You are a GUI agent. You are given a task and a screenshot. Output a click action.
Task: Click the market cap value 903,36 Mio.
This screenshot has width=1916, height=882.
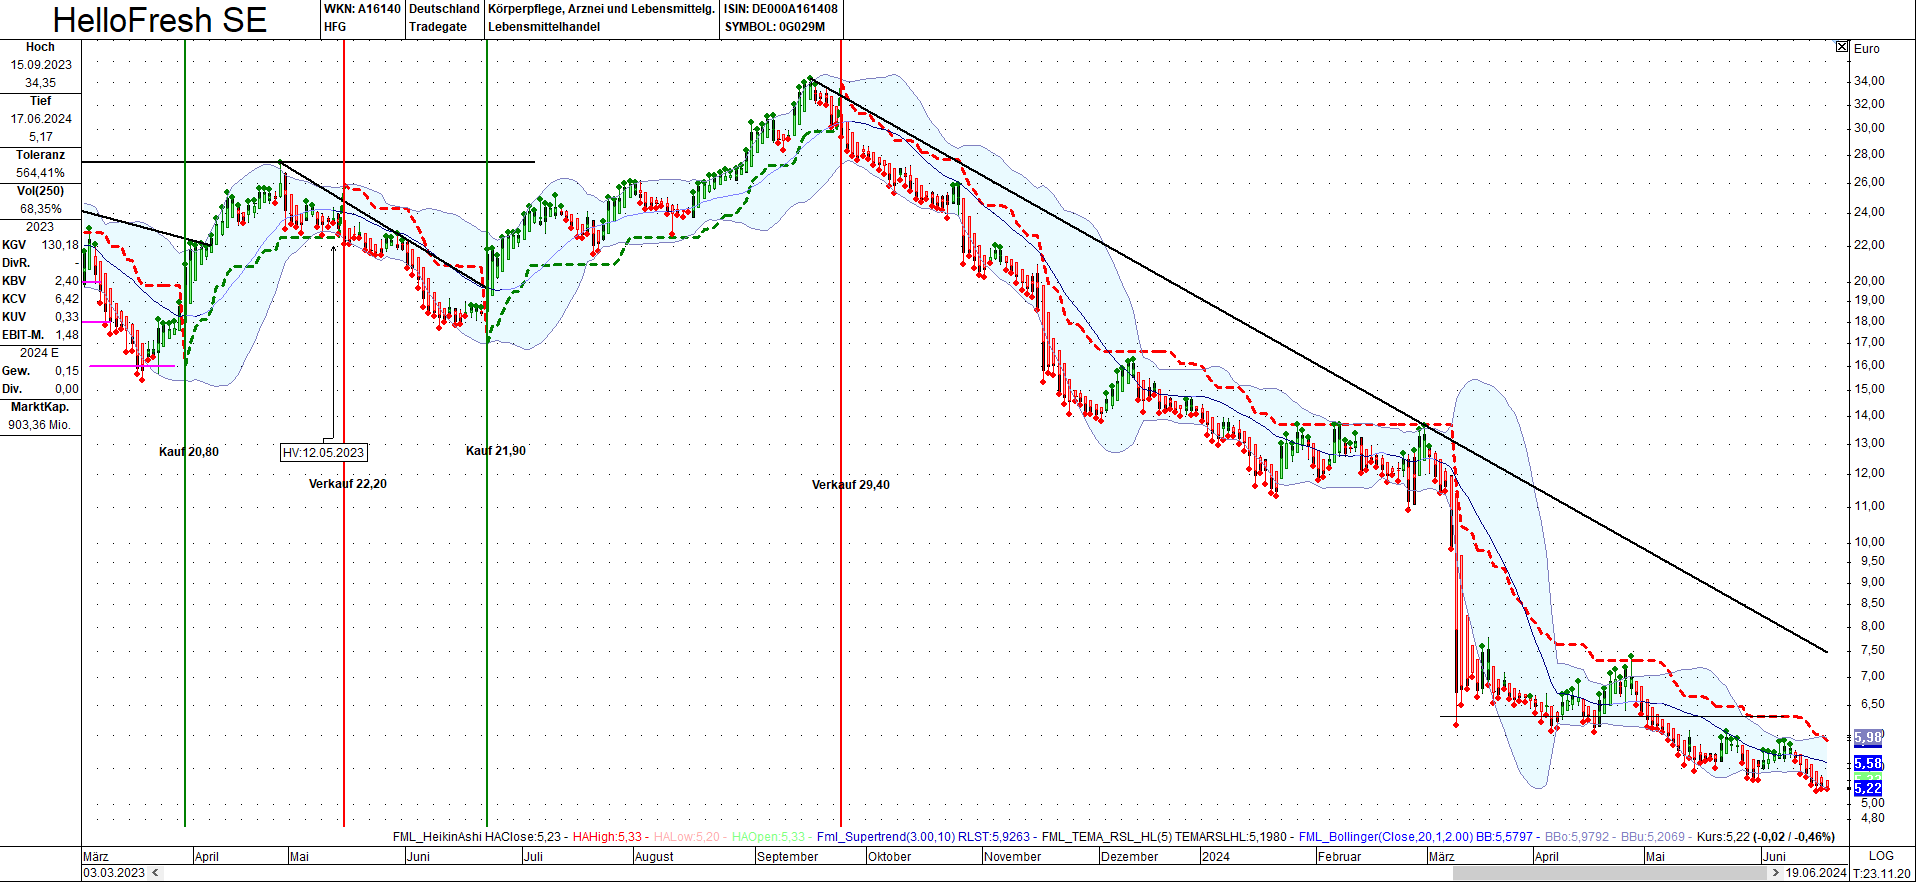tap(40, 425)
